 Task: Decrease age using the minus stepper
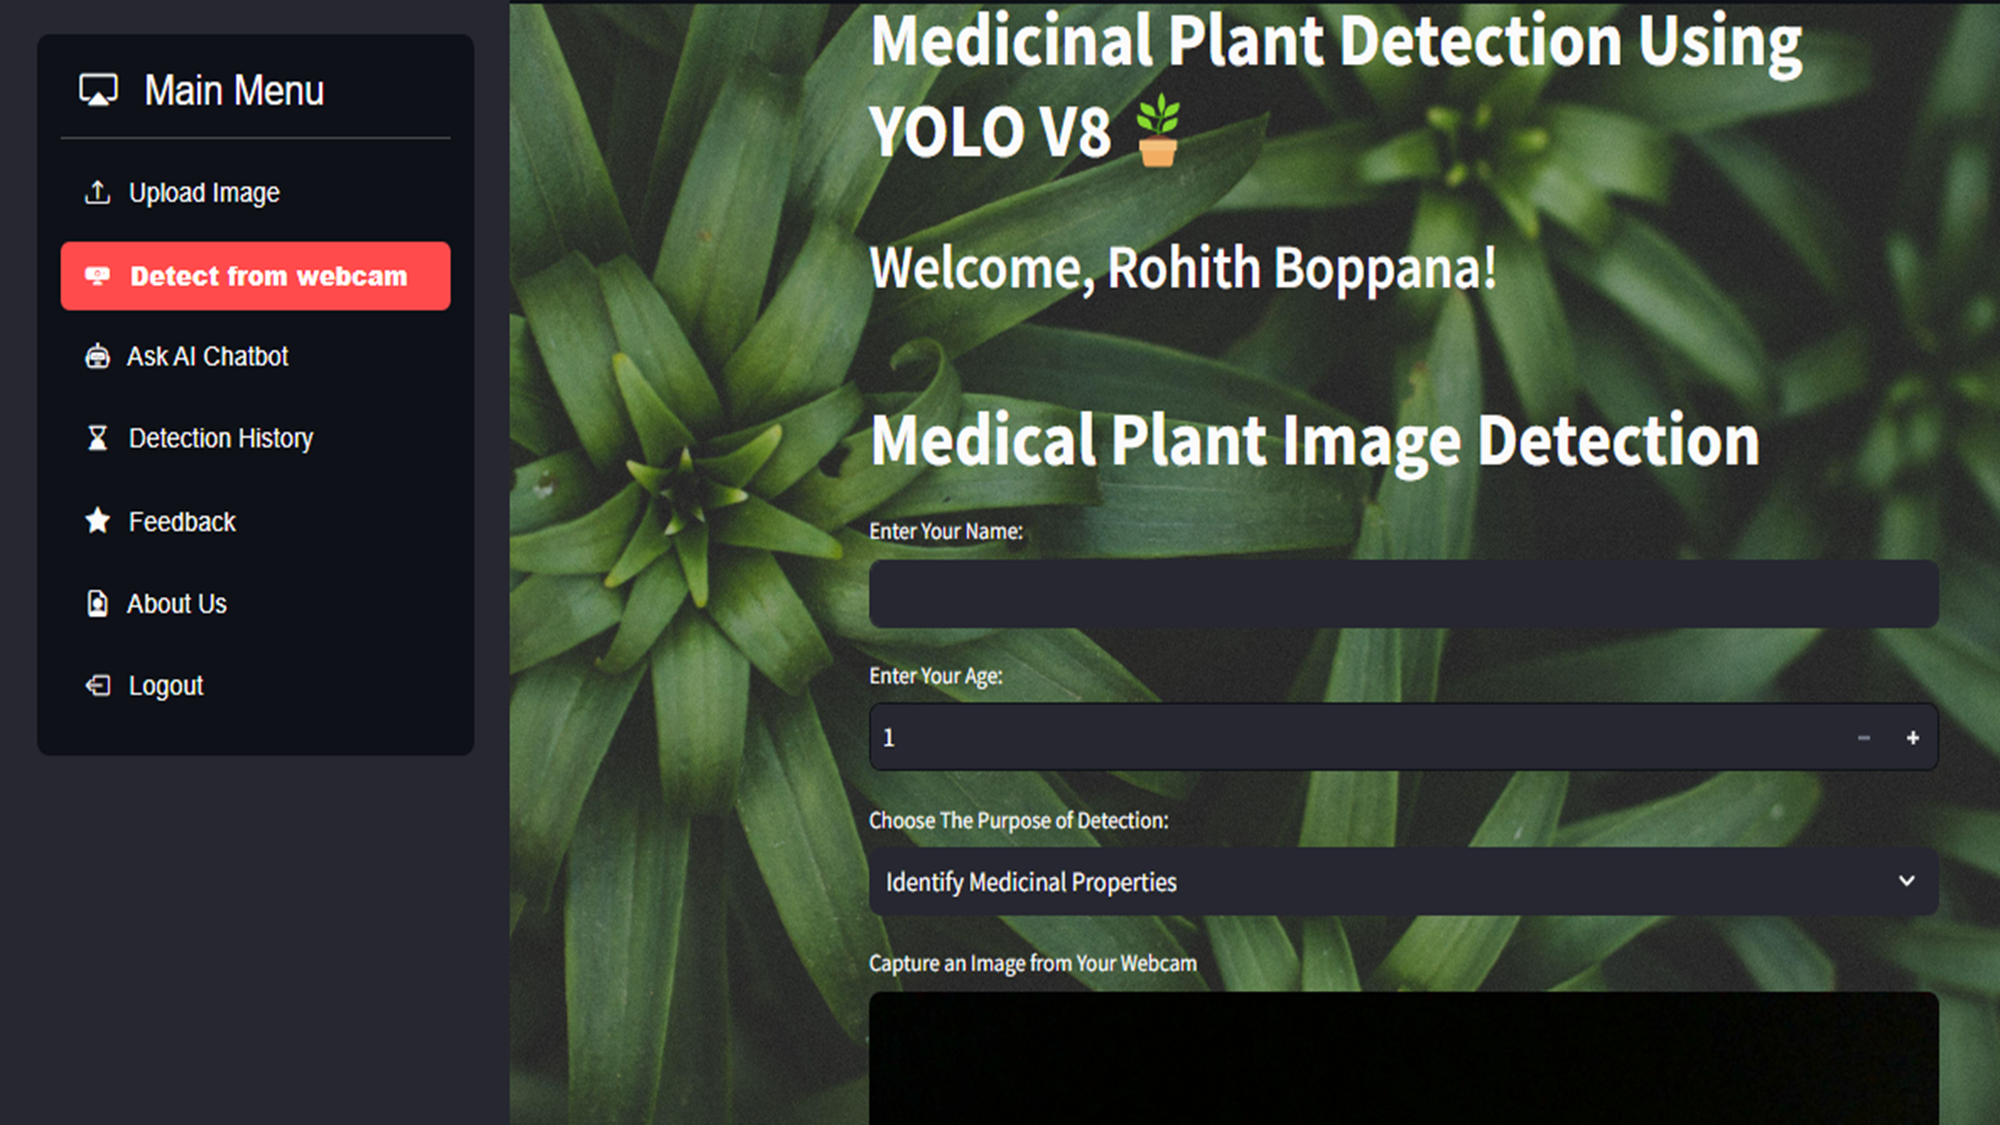click(1863, 737)
